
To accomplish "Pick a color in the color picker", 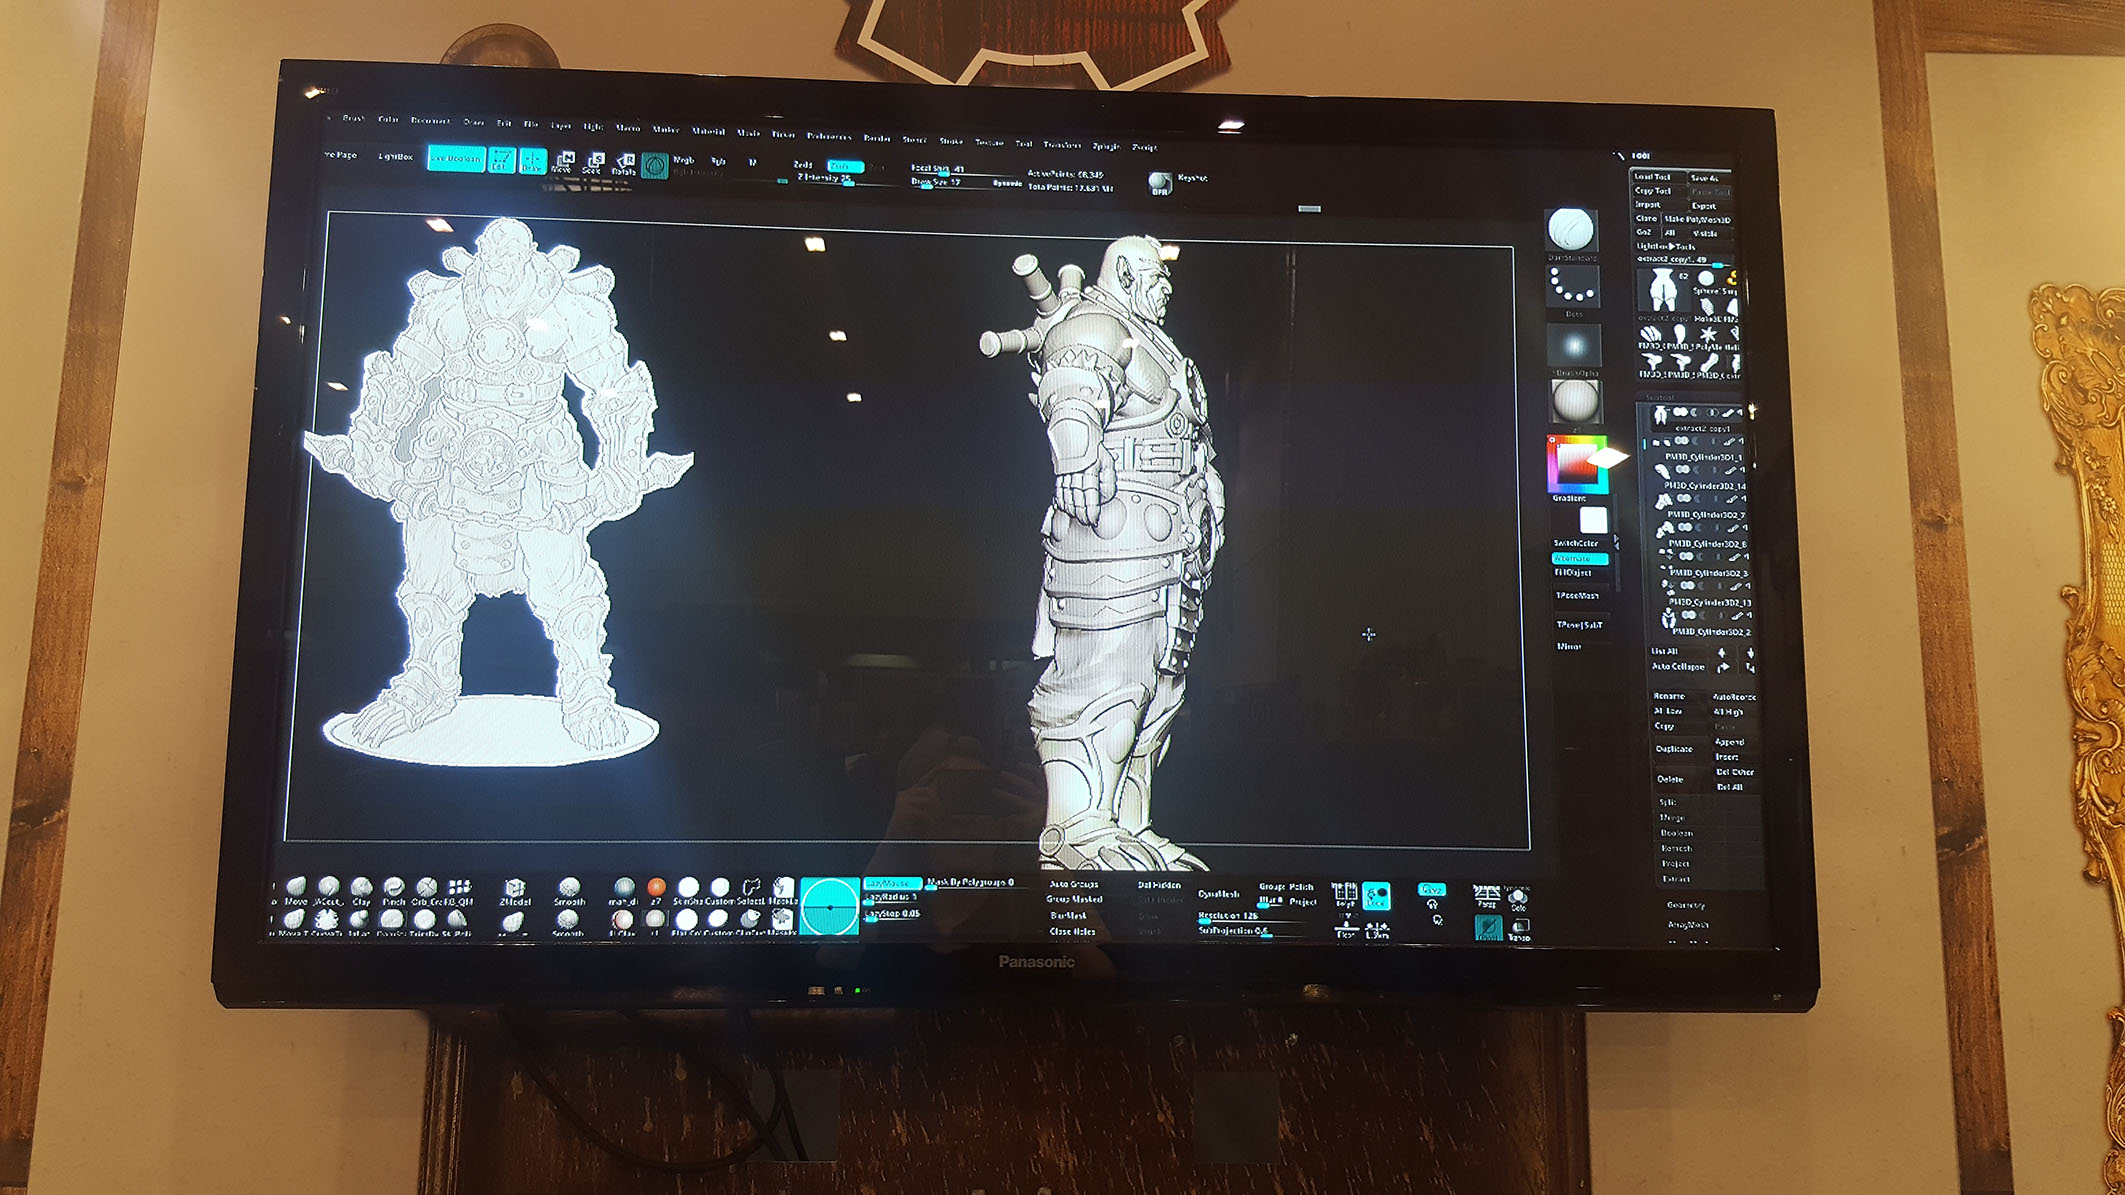I will [x=1576, y=464].
